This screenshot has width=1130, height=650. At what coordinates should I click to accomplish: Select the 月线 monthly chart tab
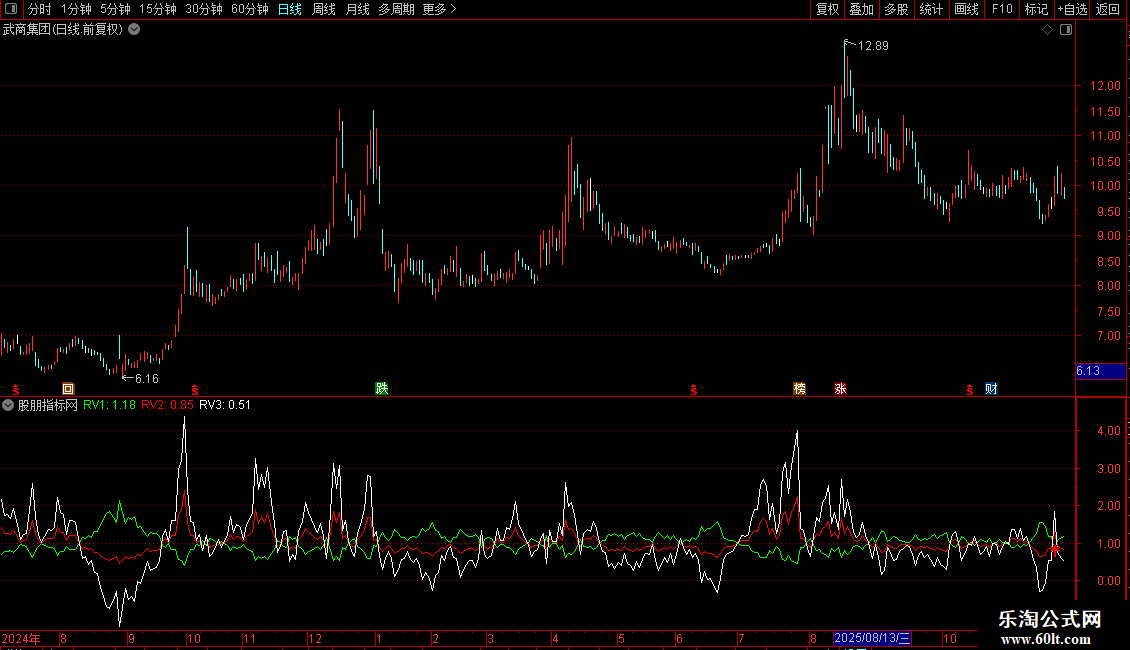[357, 9]
